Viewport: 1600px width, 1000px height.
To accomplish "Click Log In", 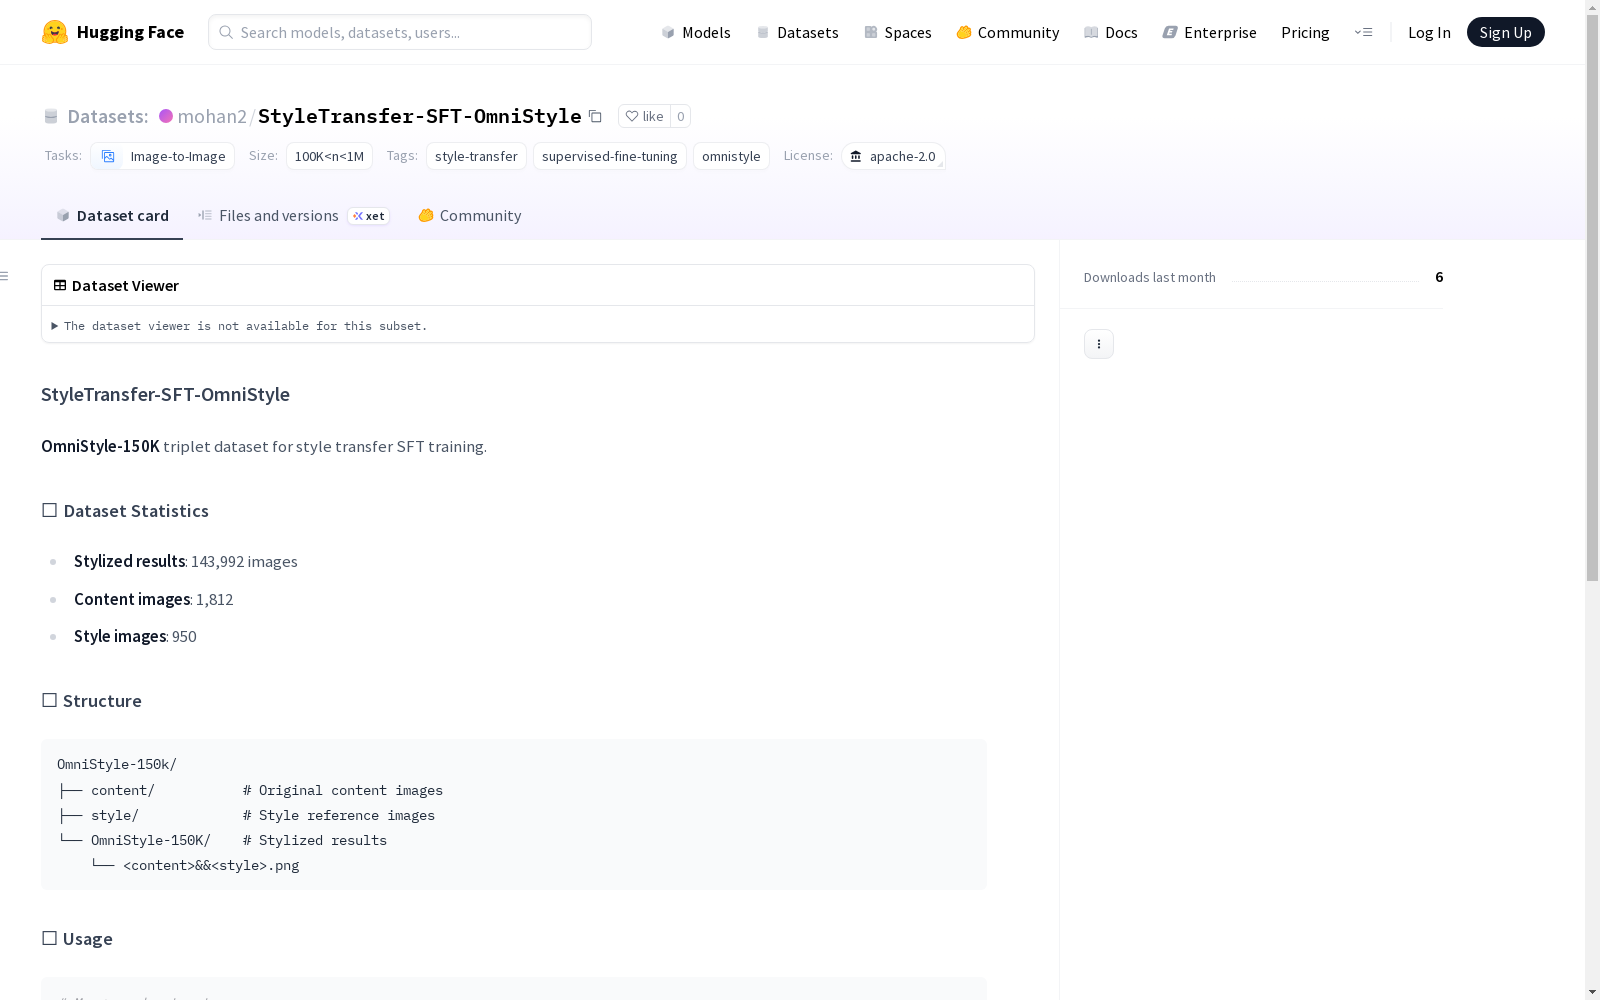I will (x=1429, y=32).
